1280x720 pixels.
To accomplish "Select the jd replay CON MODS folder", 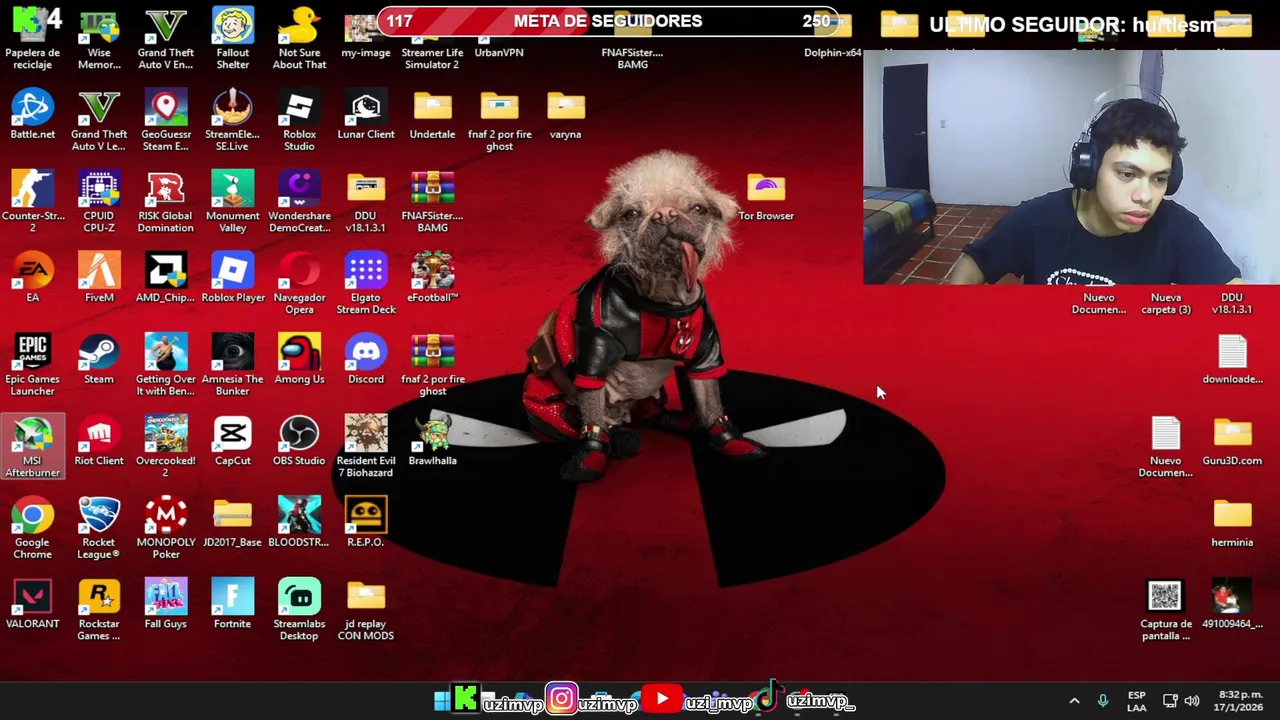I will tap(366, 610).
